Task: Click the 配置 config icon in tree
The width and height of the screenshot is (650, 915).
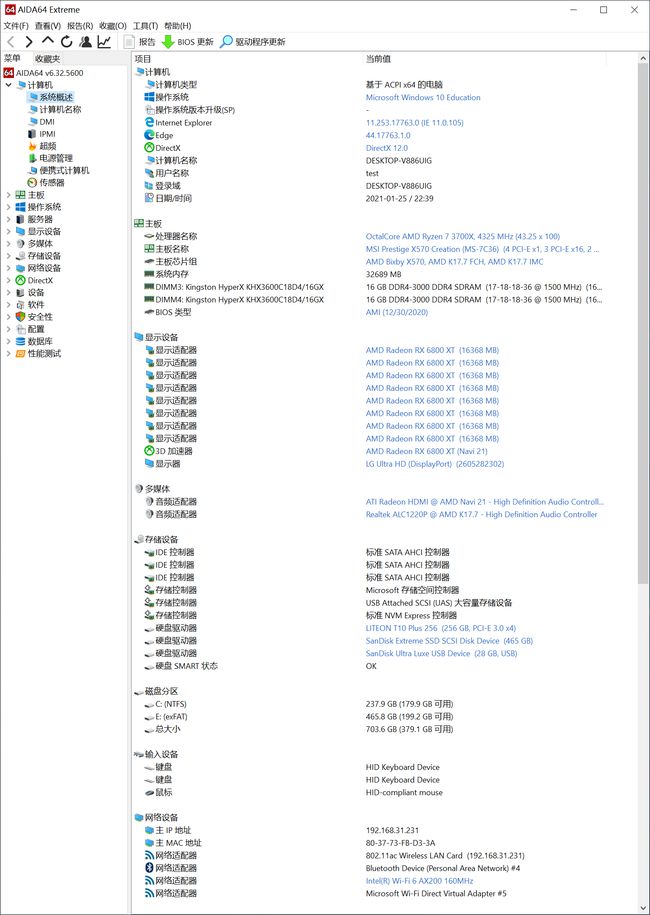Action: click(x=20, y=329)
